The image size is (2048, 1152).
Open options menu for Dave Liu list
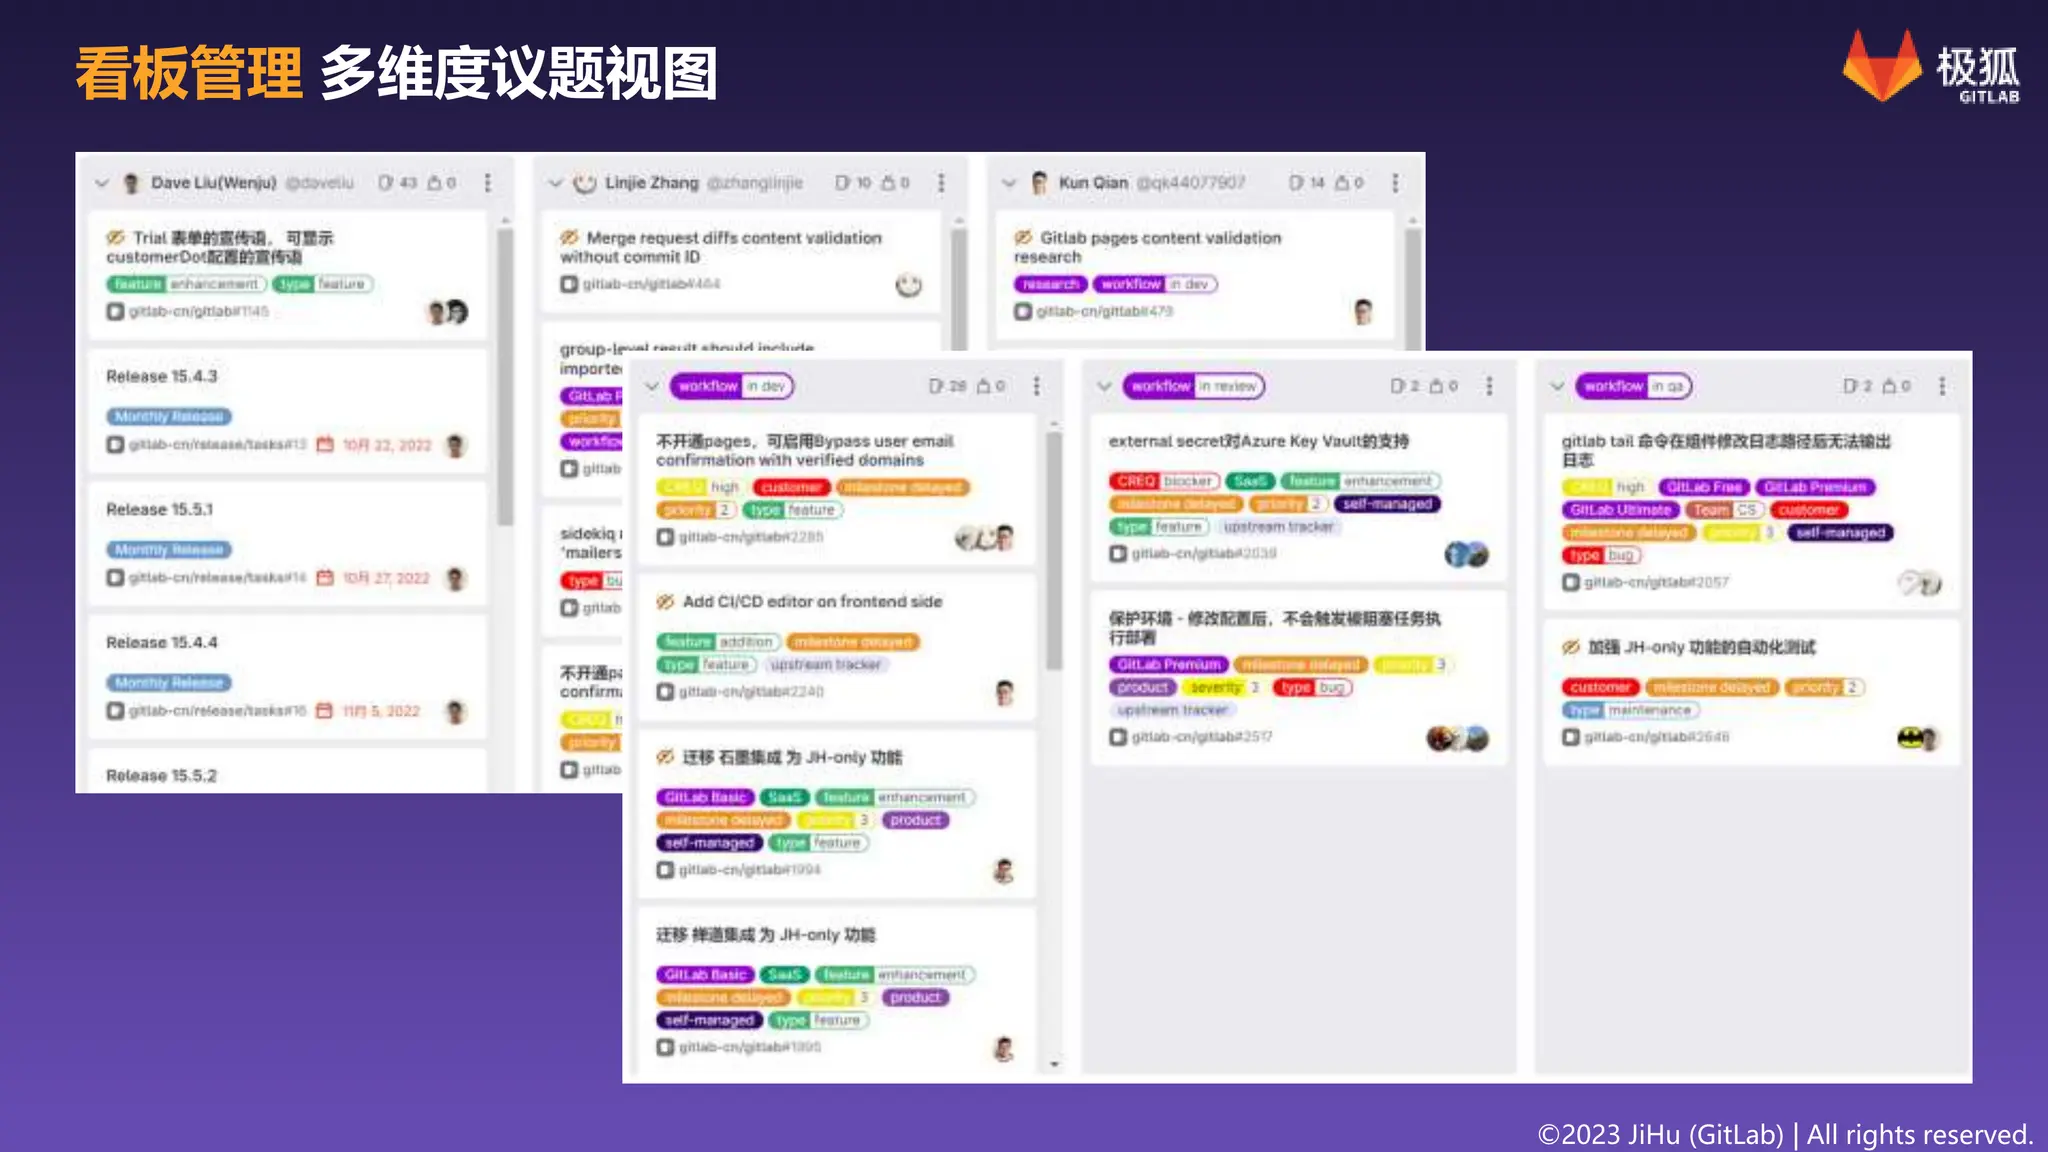coord(488,183)
